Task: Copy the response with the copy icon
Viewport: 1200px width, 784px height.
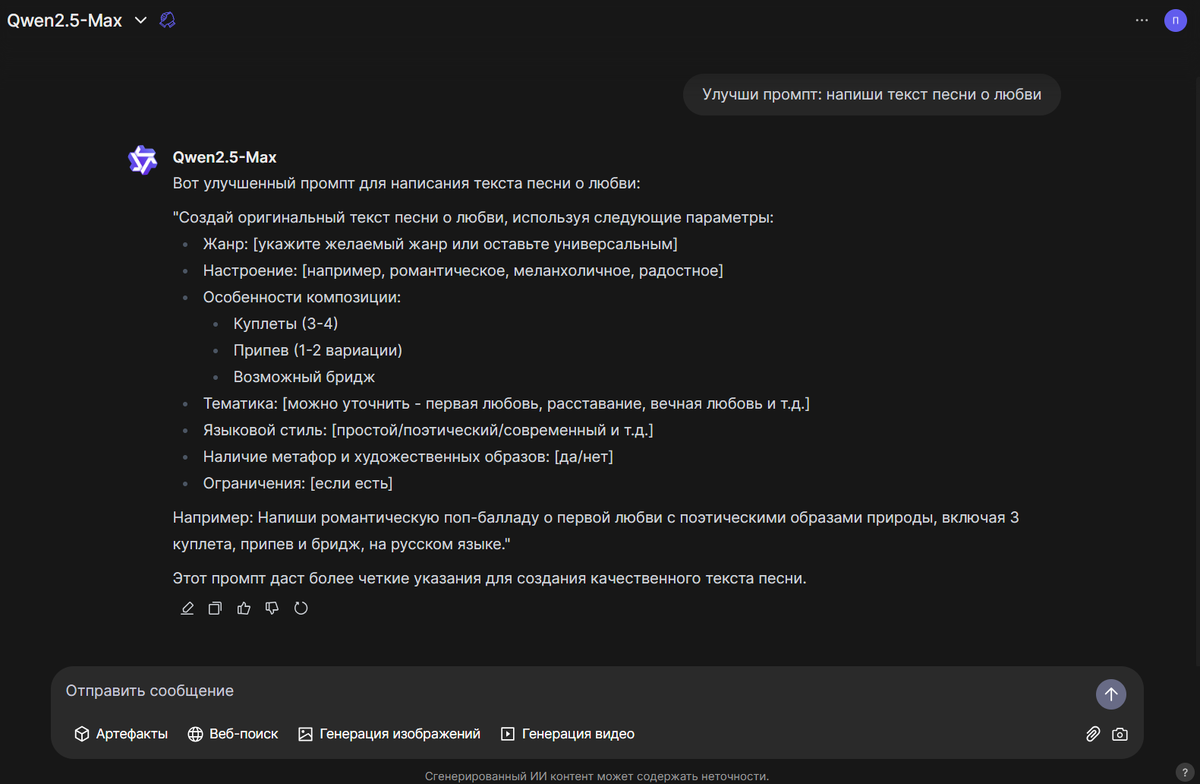Action: tap(215, 608)
